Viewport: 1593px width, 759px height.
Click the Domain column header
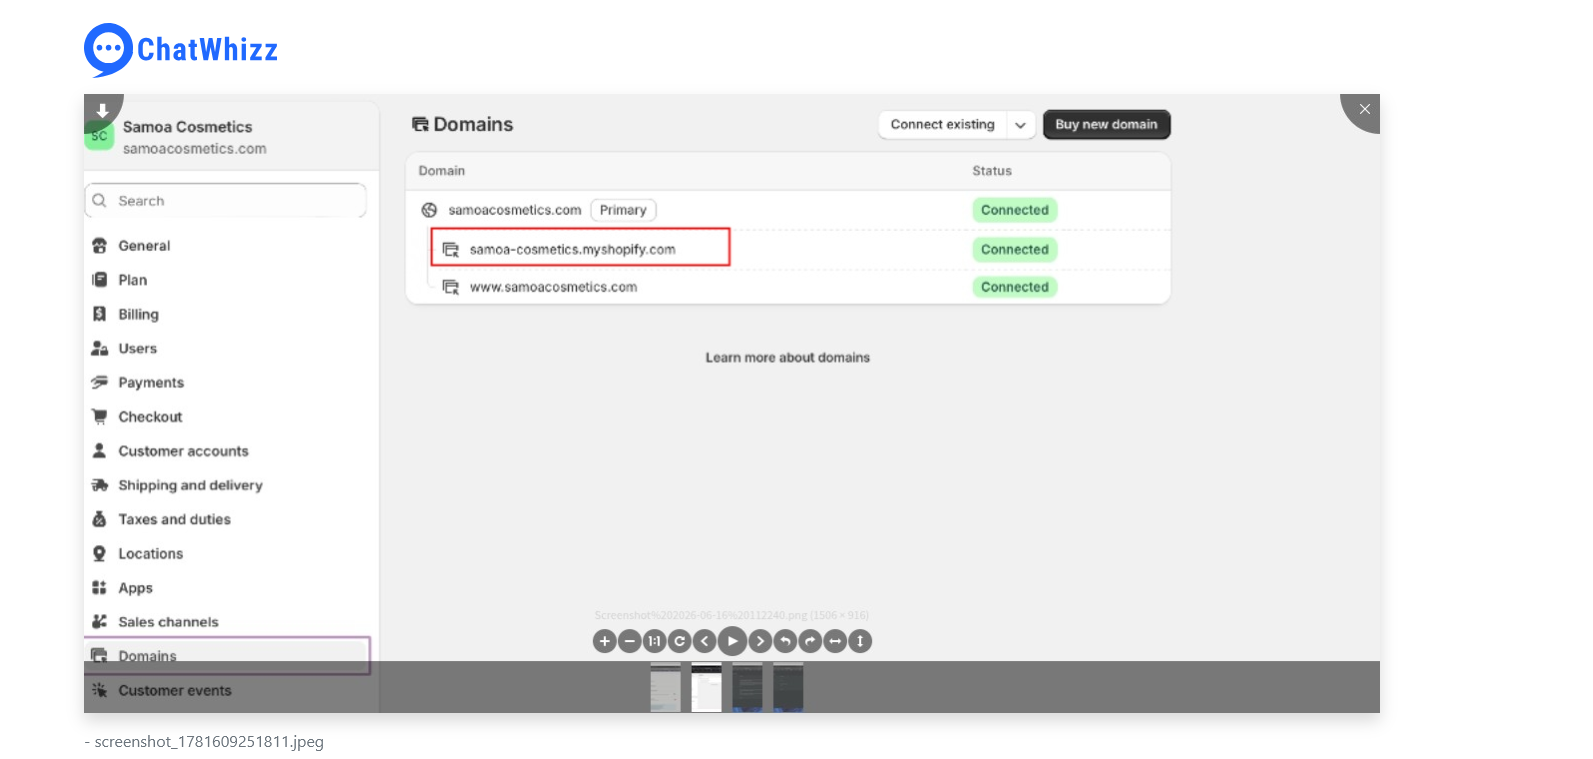(442, 171)
